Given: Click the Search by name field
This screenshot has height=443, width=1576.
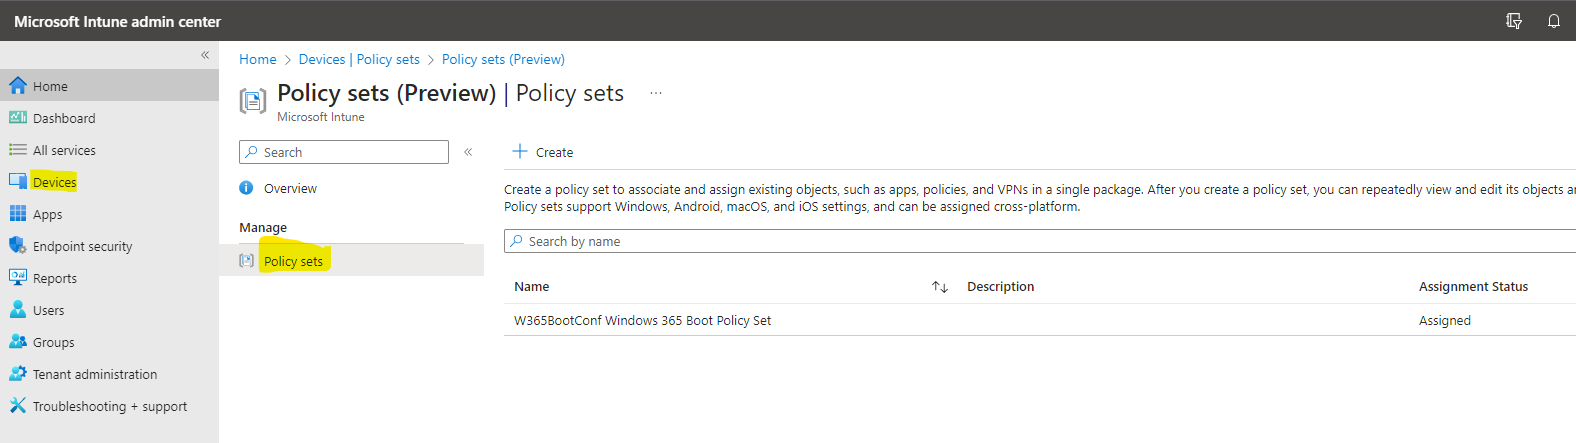Looking at the screenshot, I should click(1040, 241).
